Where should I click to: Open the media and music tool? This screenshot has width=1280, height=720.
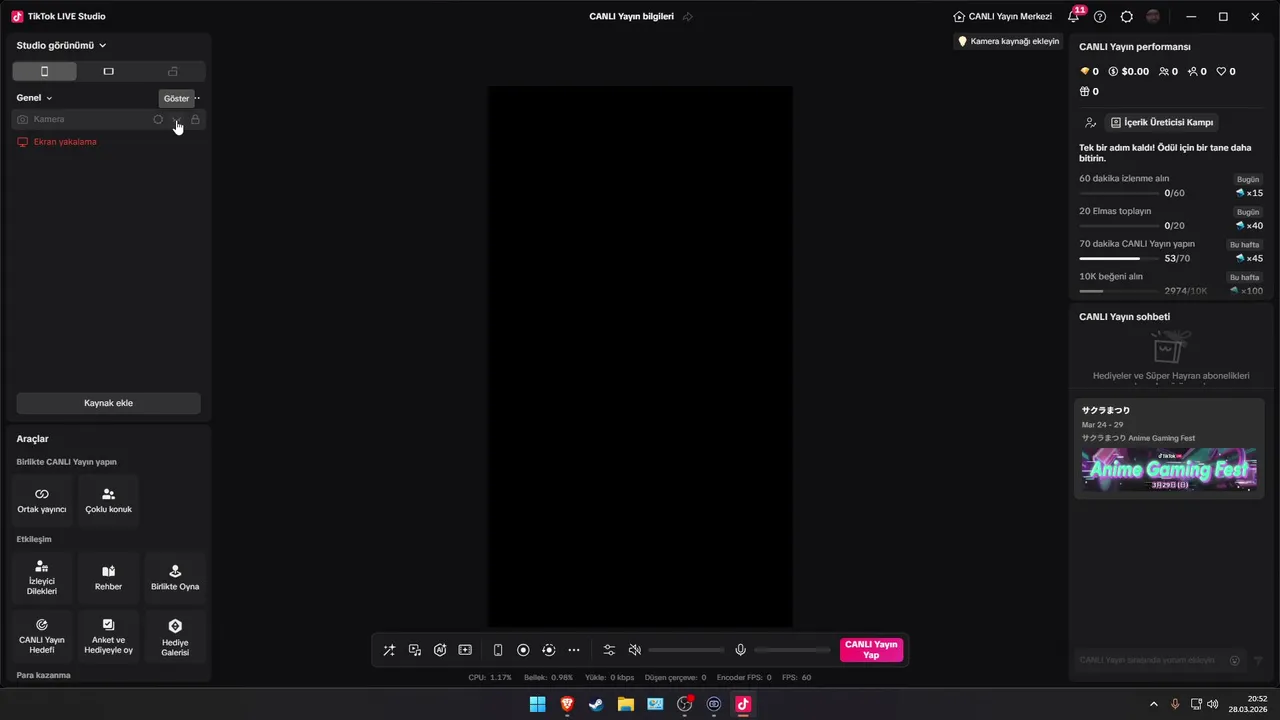(415, 650)
